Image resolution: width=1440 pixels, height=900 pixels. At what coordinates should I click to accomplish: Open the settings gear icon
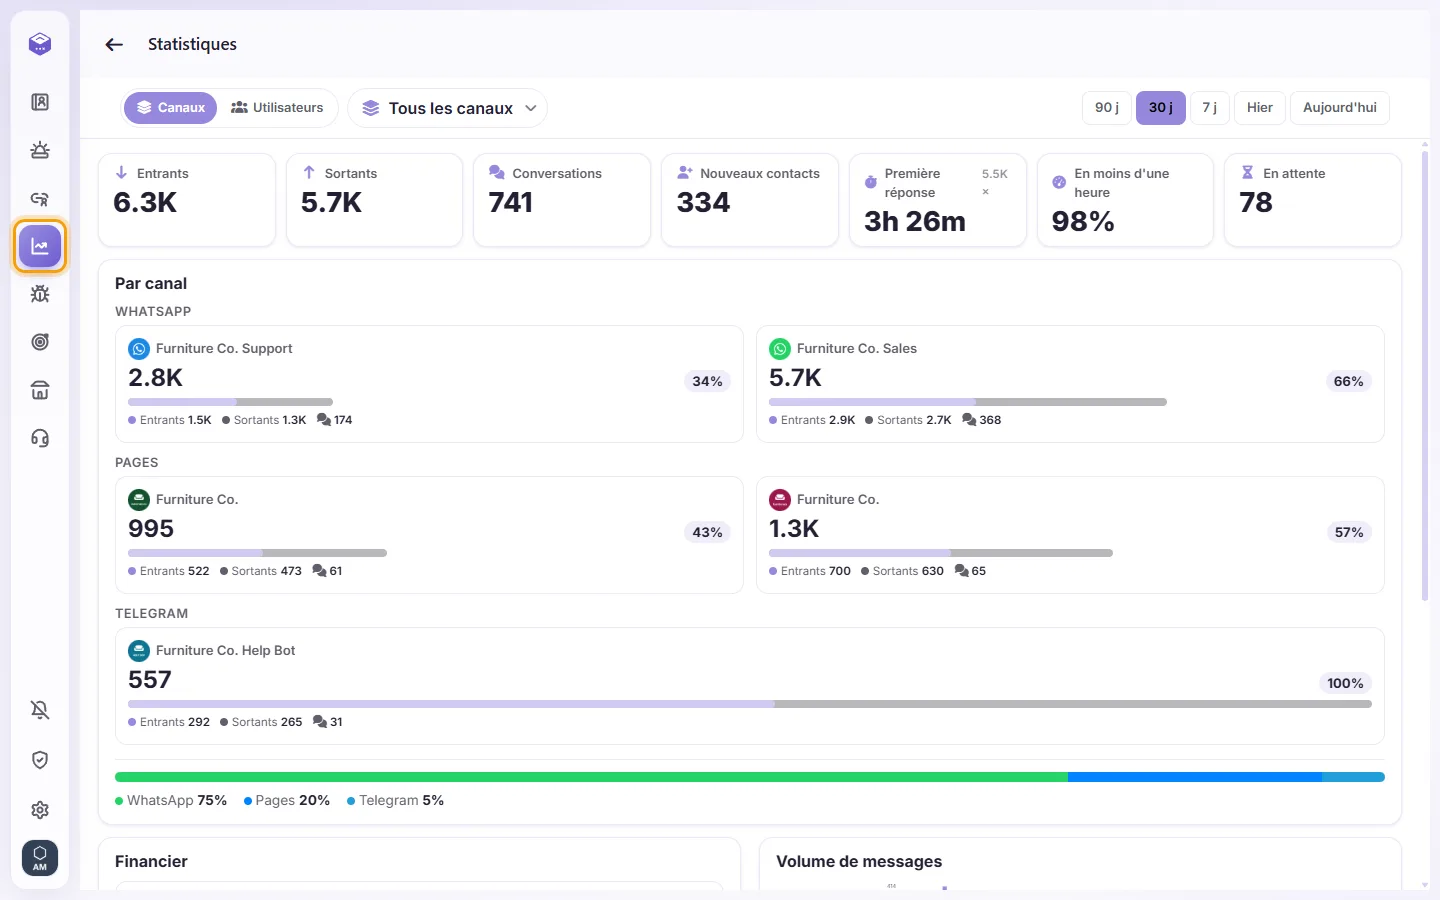click(x=40, y=810)
